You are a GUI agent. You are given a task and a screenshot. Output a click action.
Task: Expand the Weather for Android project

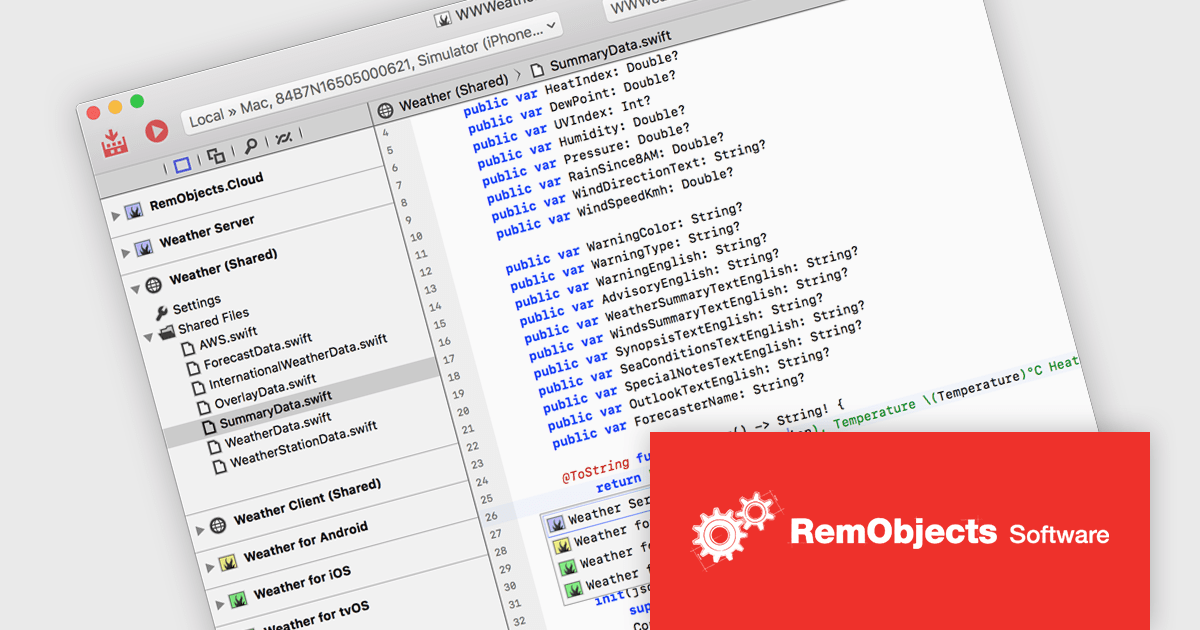coord(209,566)
